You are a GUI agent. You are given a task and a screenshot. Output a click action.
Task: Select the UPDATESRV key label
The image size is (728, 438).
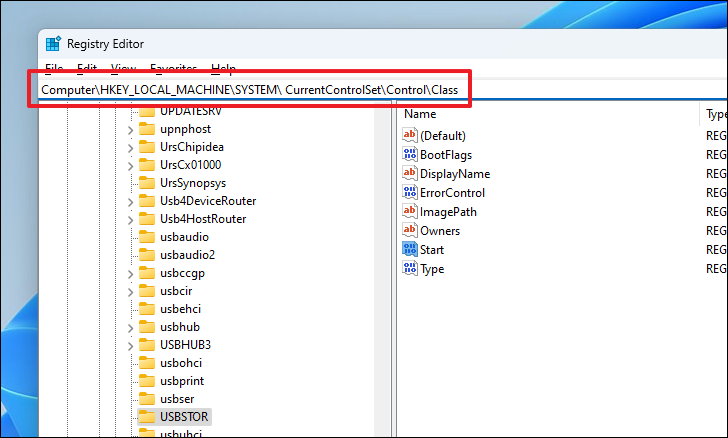coord(191,111)
